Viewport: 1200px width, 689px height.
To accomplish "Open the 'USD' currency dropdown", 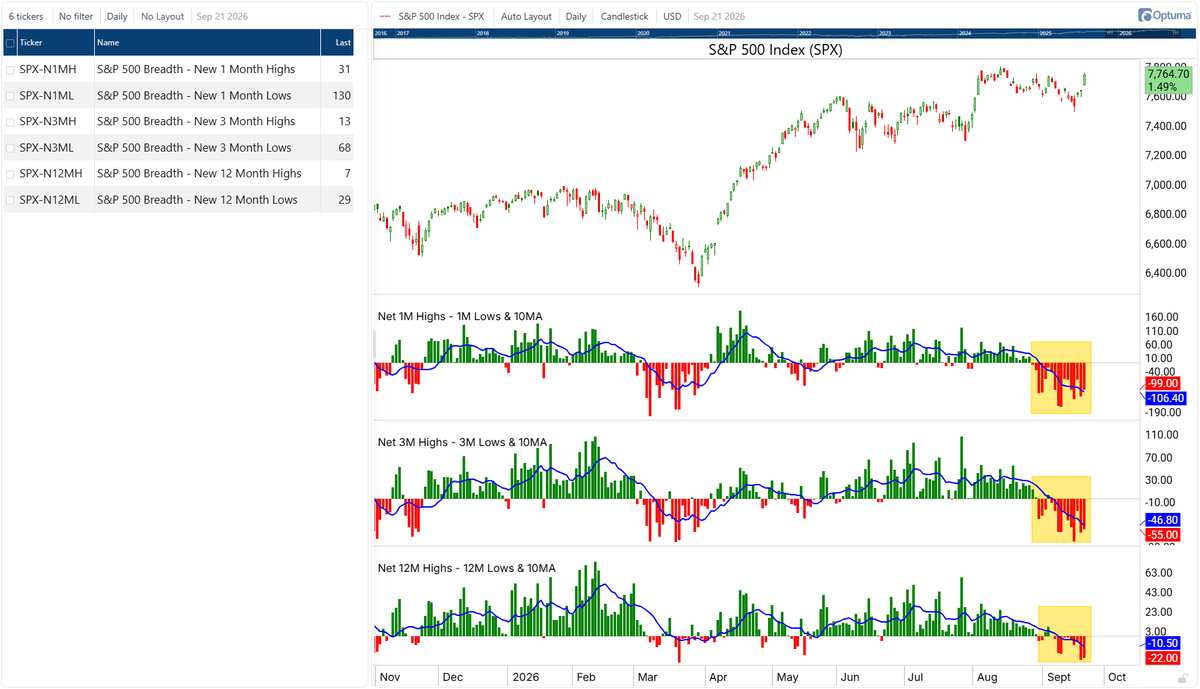I will [x=672, y=17].
